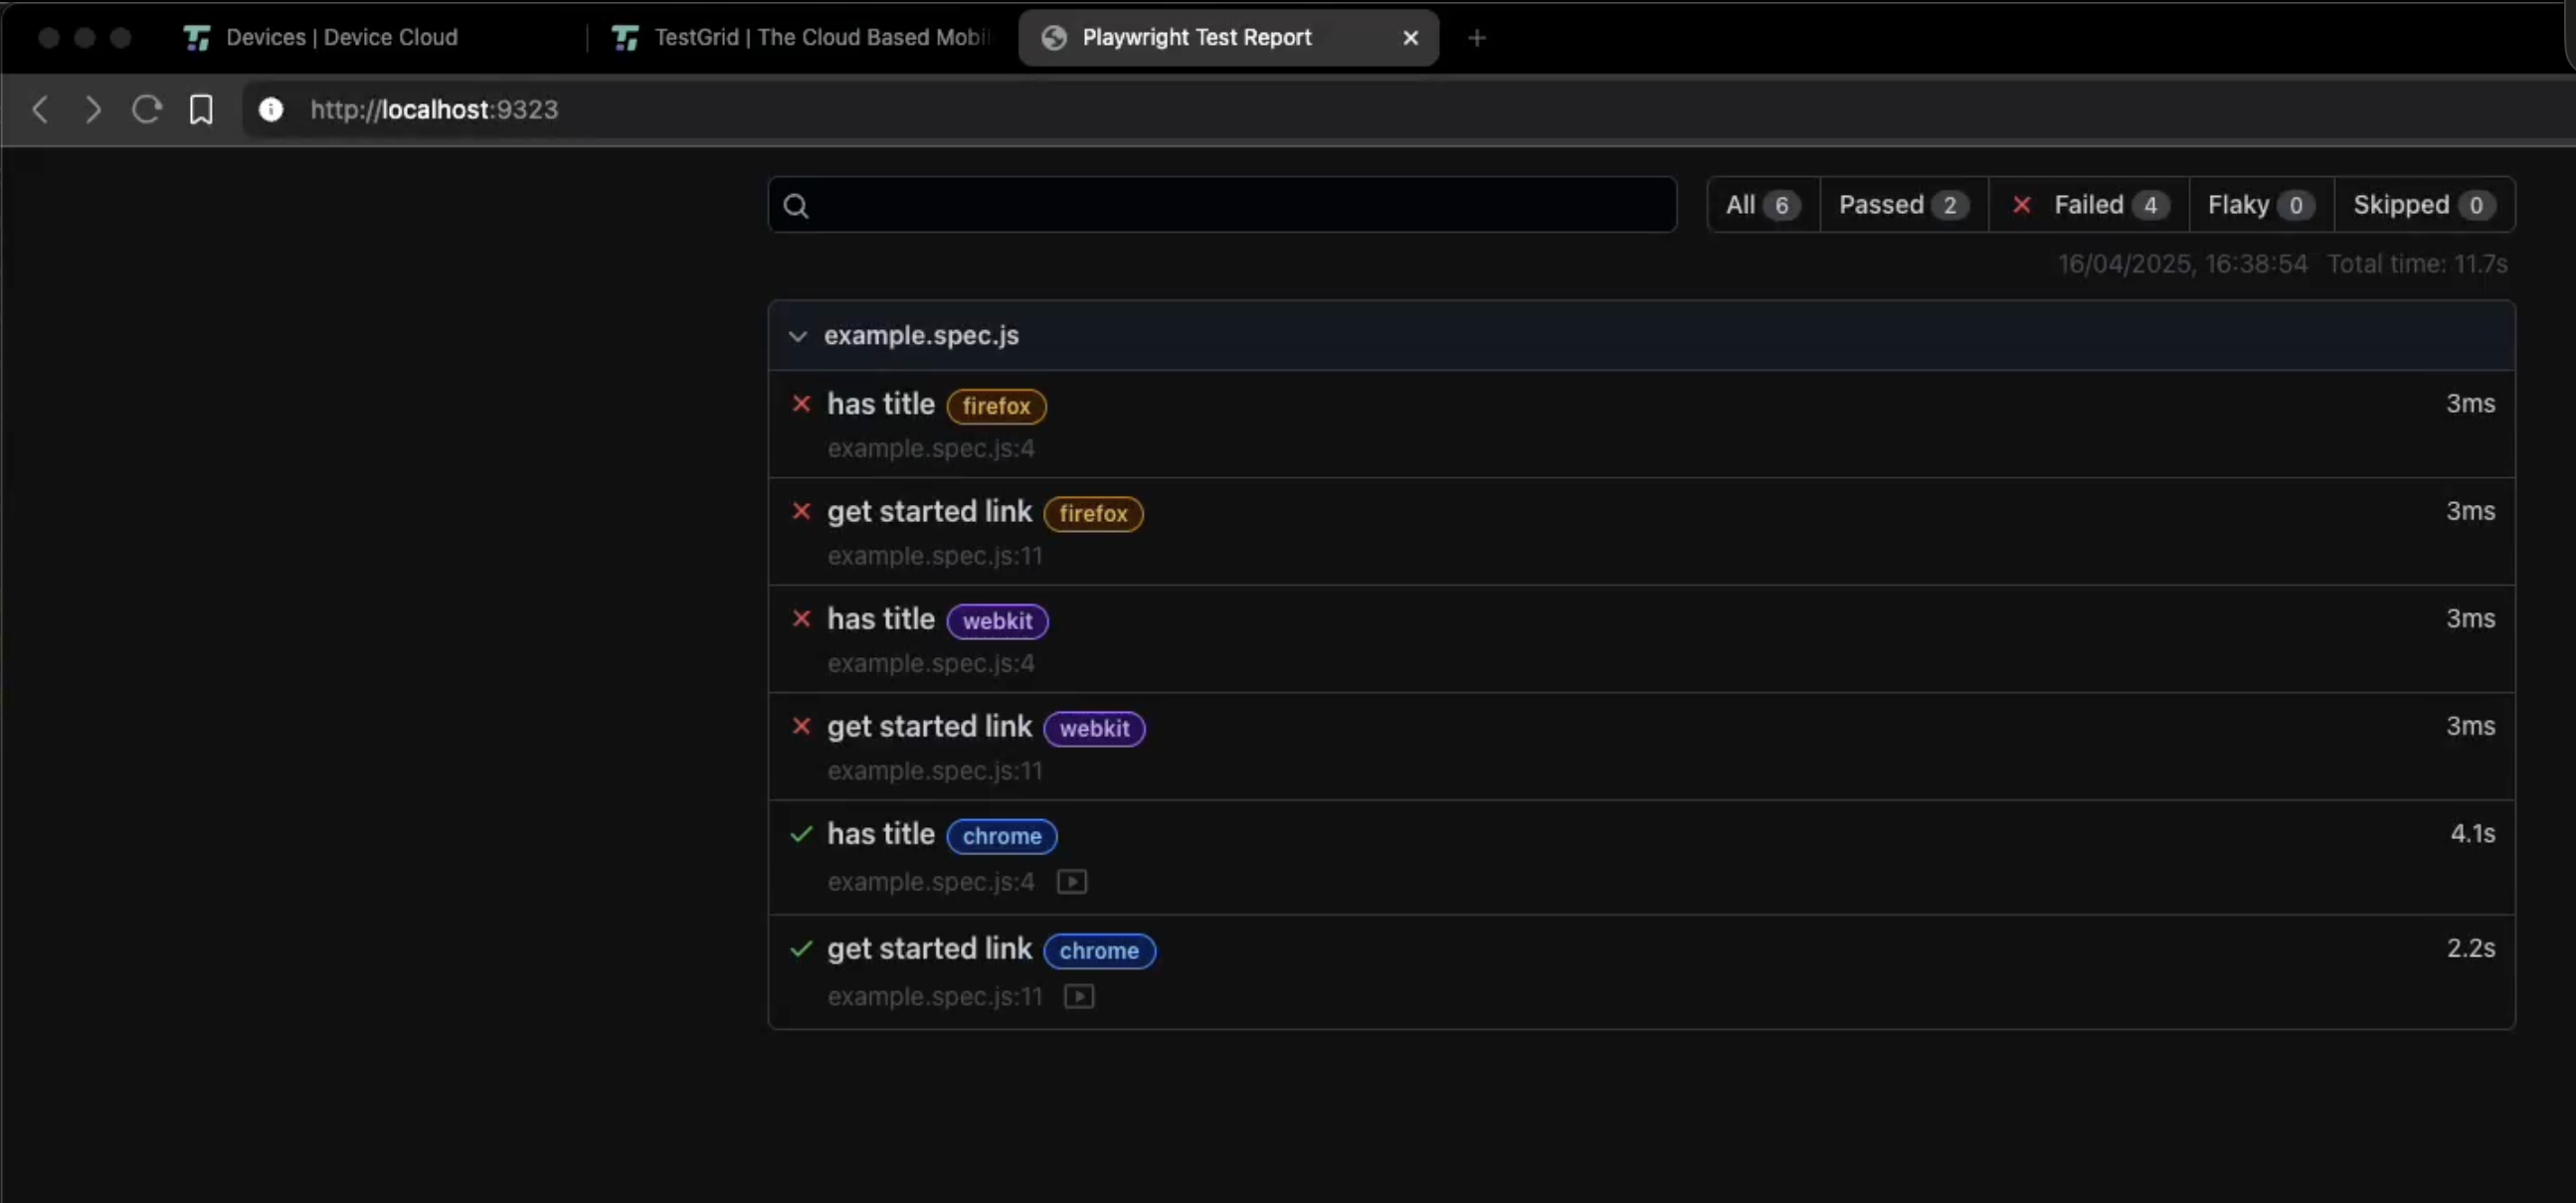
Task: Open failed 'has title' firefox test
Action: pos(881,404)
